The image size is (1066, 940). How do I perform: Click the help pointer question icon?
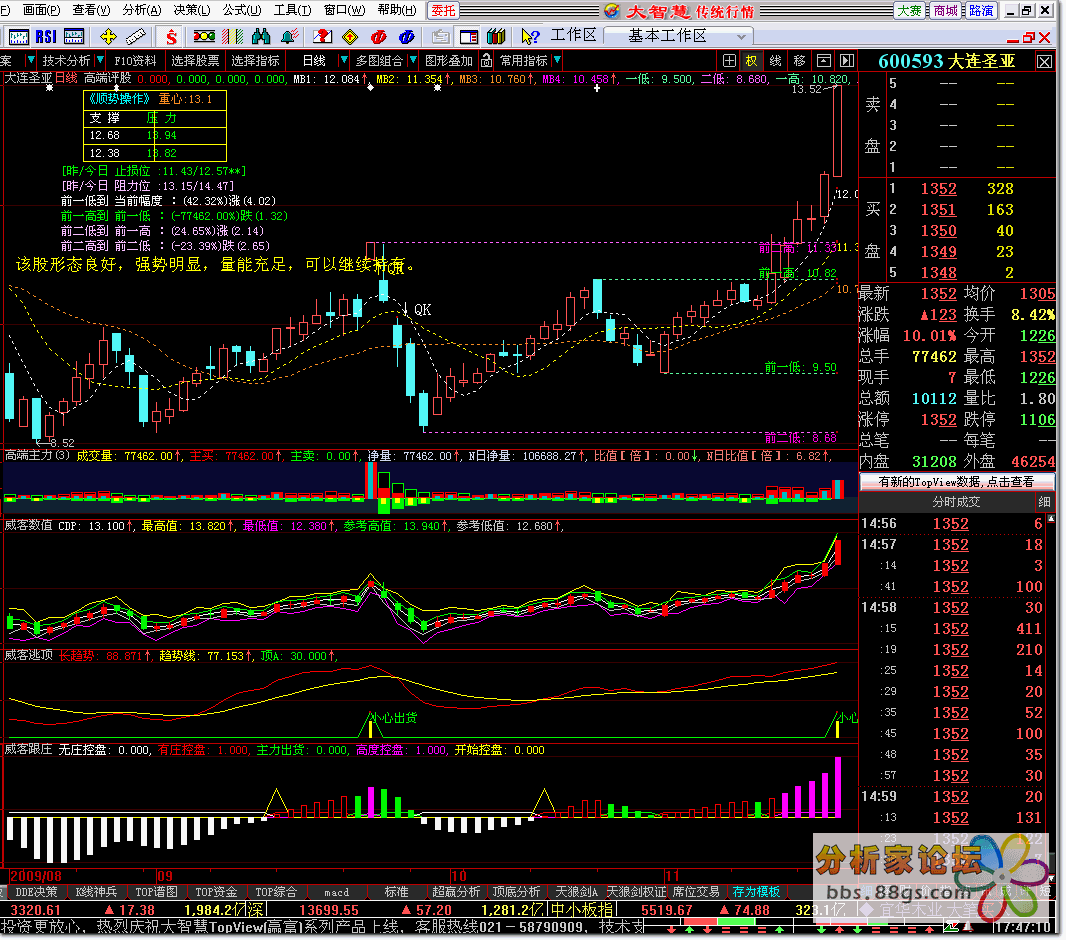tap(530, 37)
